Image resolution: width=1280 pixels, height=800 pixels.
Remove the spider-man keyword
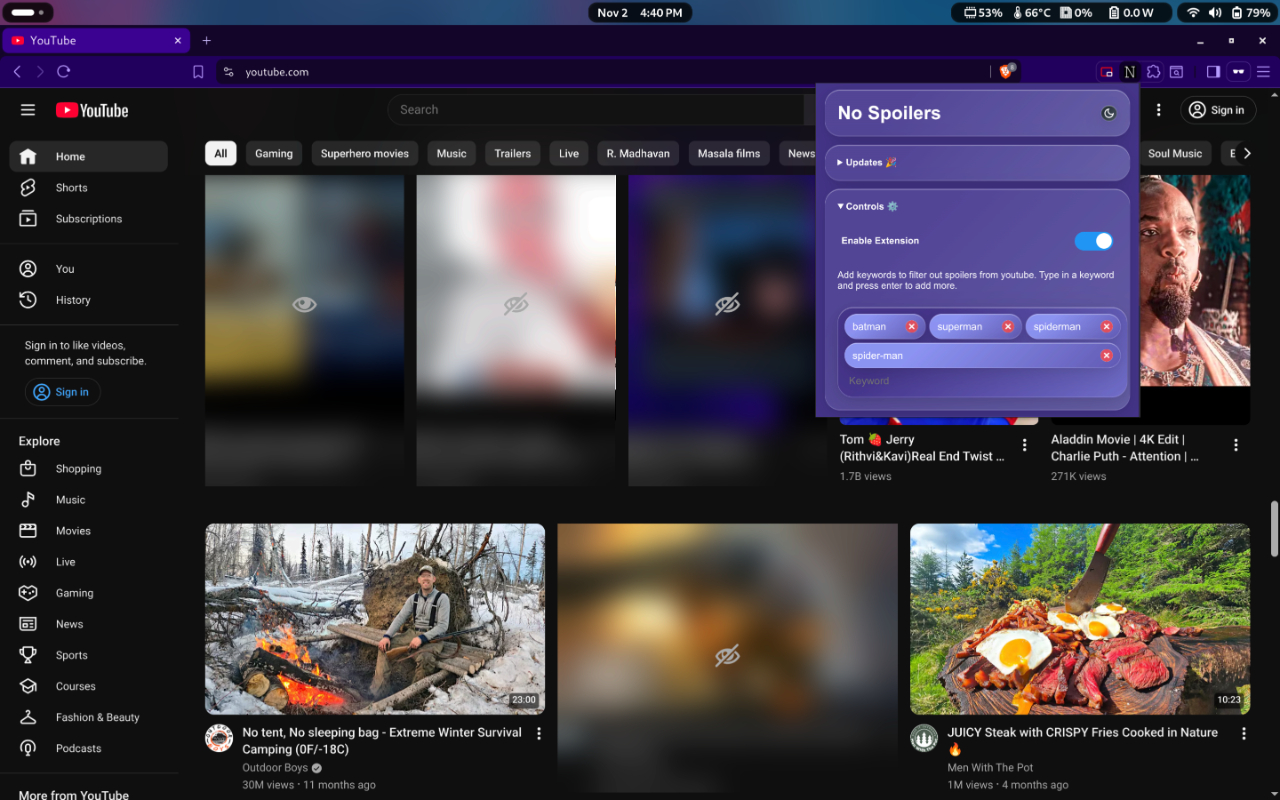pos(1106,356)
